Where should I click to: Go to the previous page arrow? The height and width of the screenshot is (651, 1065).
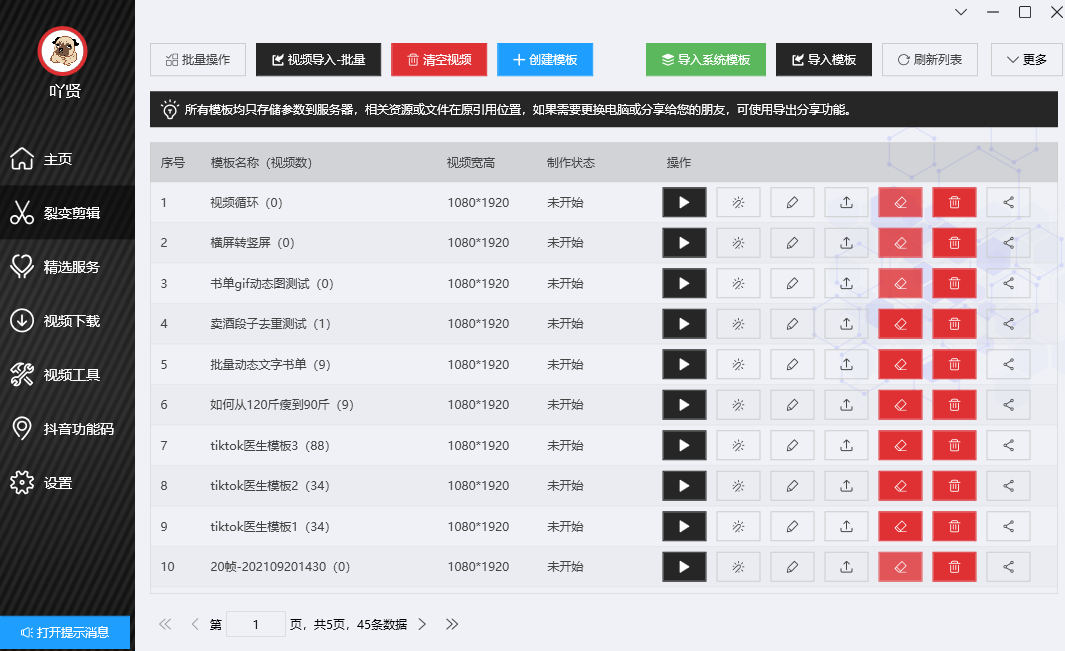pyautogui.click(x=195, y=624)
